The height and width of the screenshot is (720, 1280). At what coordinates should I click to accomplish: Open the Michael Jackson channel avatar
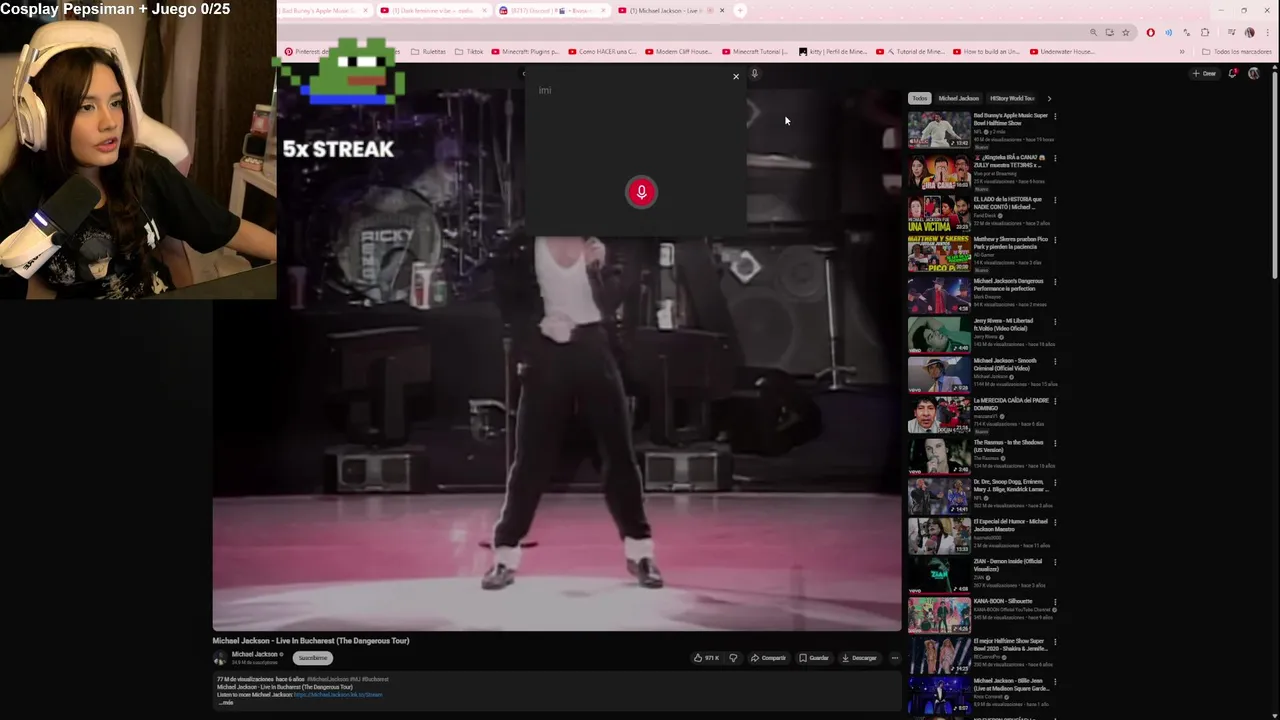(220, 658)
